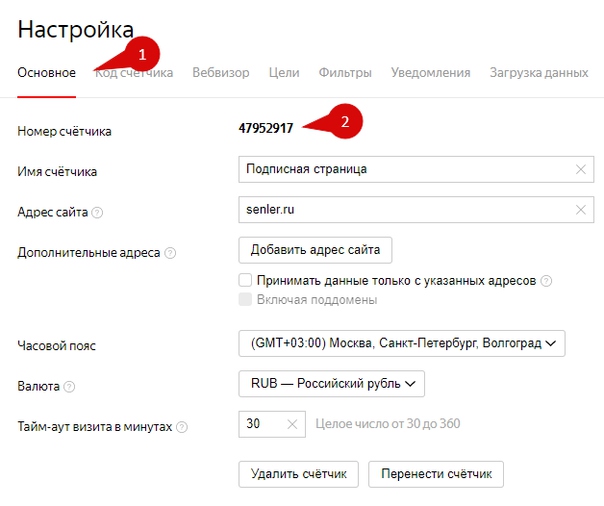
Task: Click help icon beside Принимать данные checkbox label
Action: [546, 281]
